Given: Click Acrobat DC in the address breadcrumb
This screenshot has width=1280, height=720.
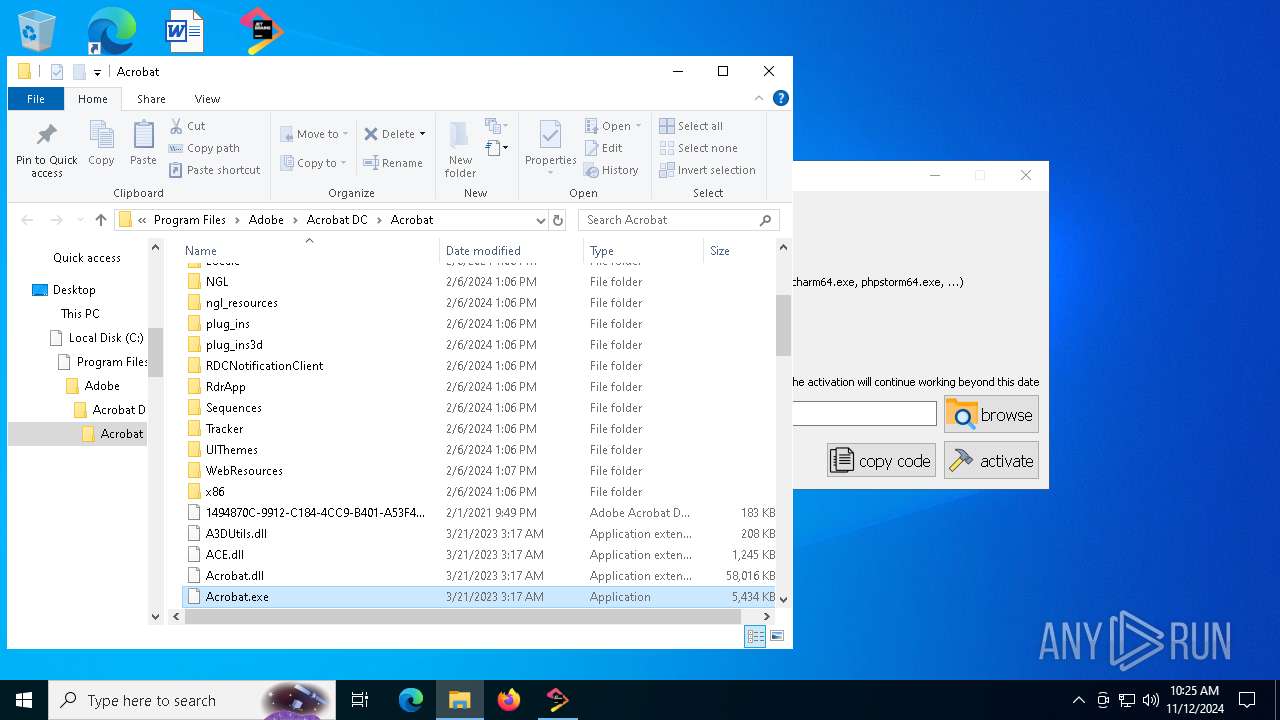Looking at the screenshot, I should pos(337,220).
